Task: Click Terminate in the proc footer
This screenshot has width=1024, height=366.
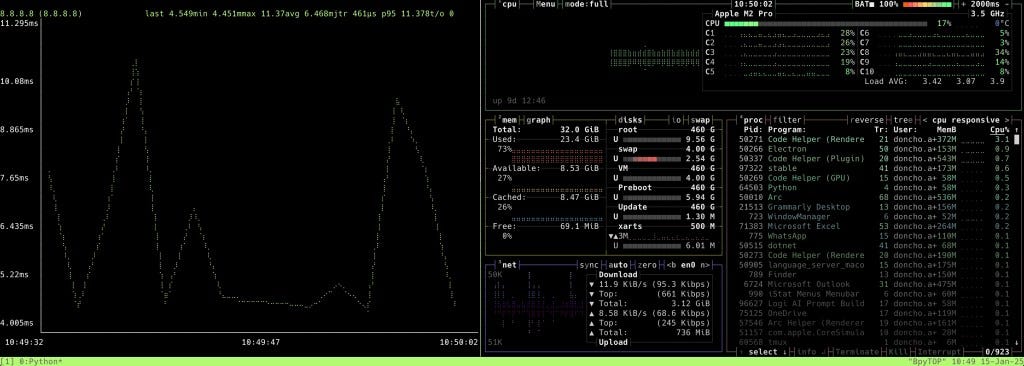Action: 856,352
